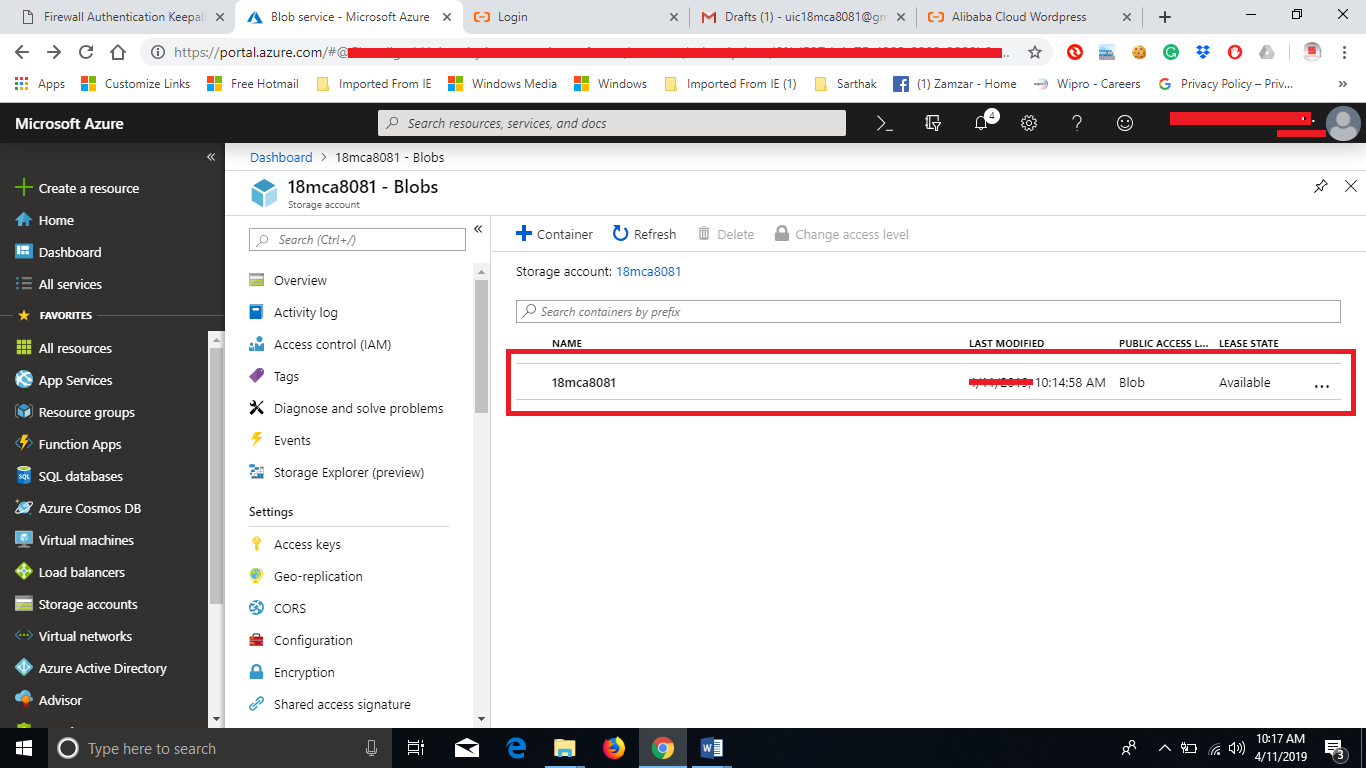Open Dashboard from the sidebar
This screenshot has height=768, width=1366.
(58, 252)
